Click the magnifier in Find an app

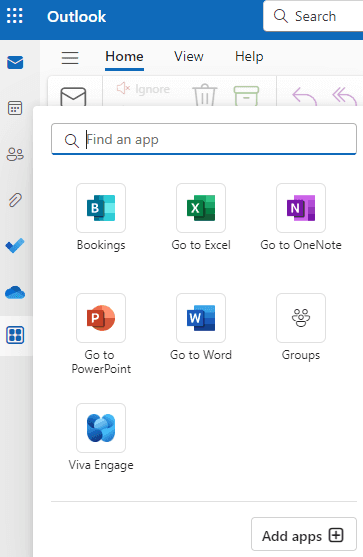pos(72,141)
